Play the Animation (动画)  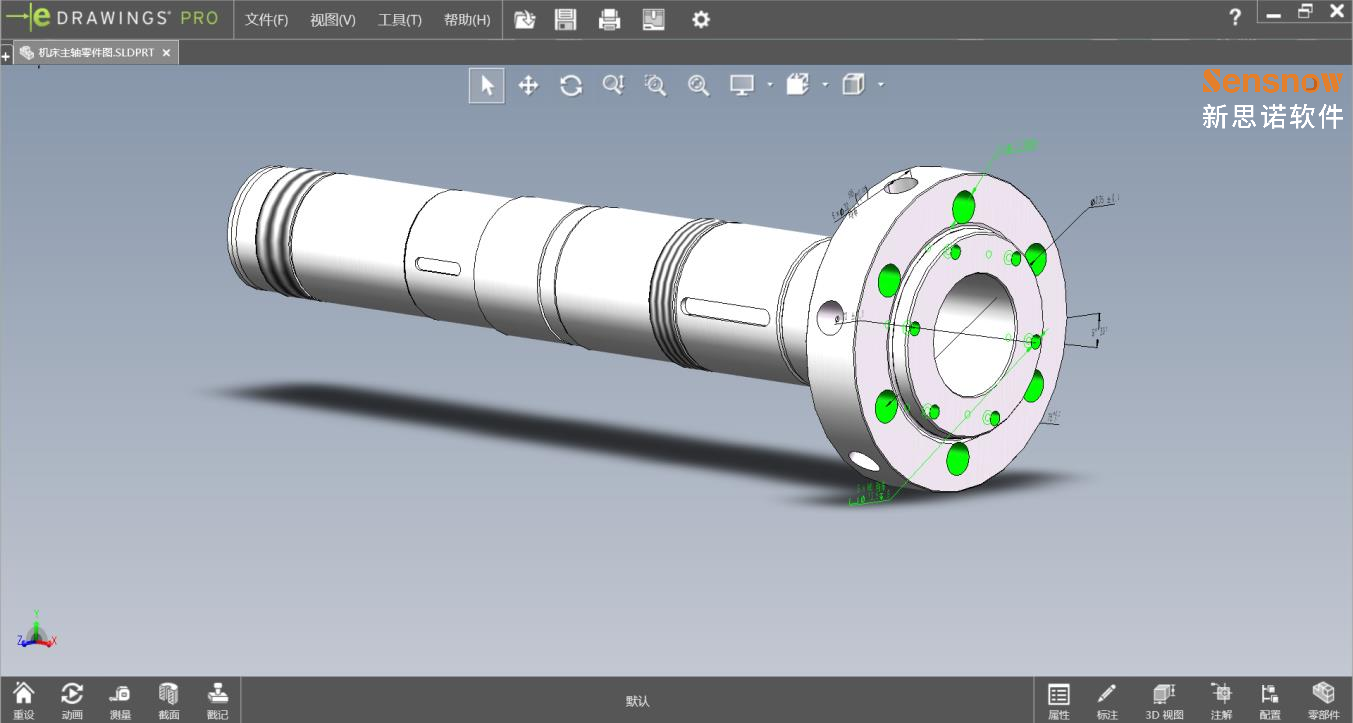click(72, 700)
